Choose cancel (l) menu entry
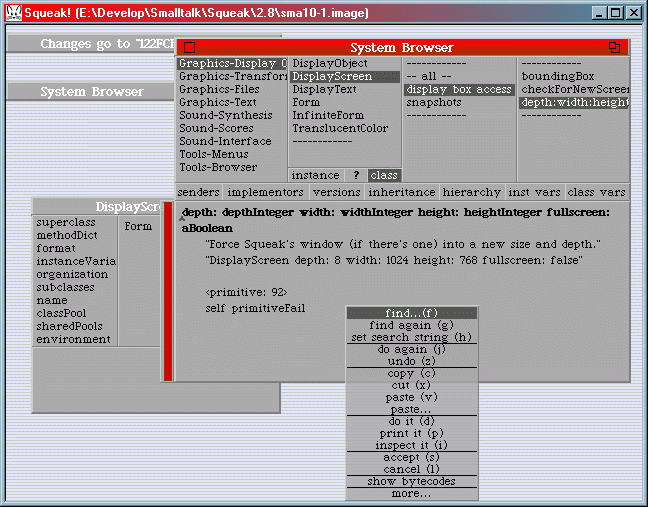The height and width of the screenshot is (507, 648). 412,469
